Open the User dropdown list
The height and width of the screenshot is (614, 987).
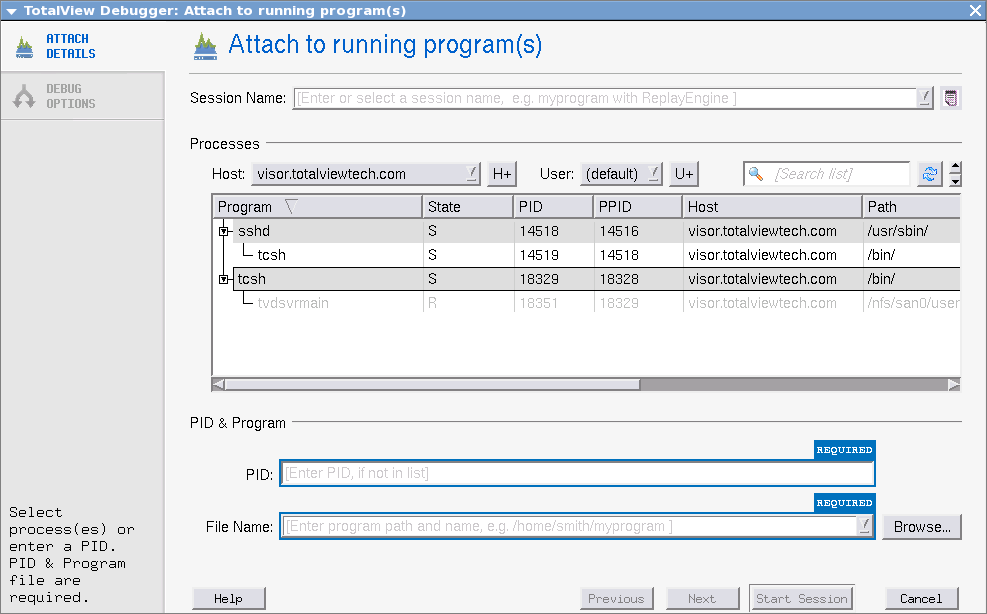click(653, 174)
